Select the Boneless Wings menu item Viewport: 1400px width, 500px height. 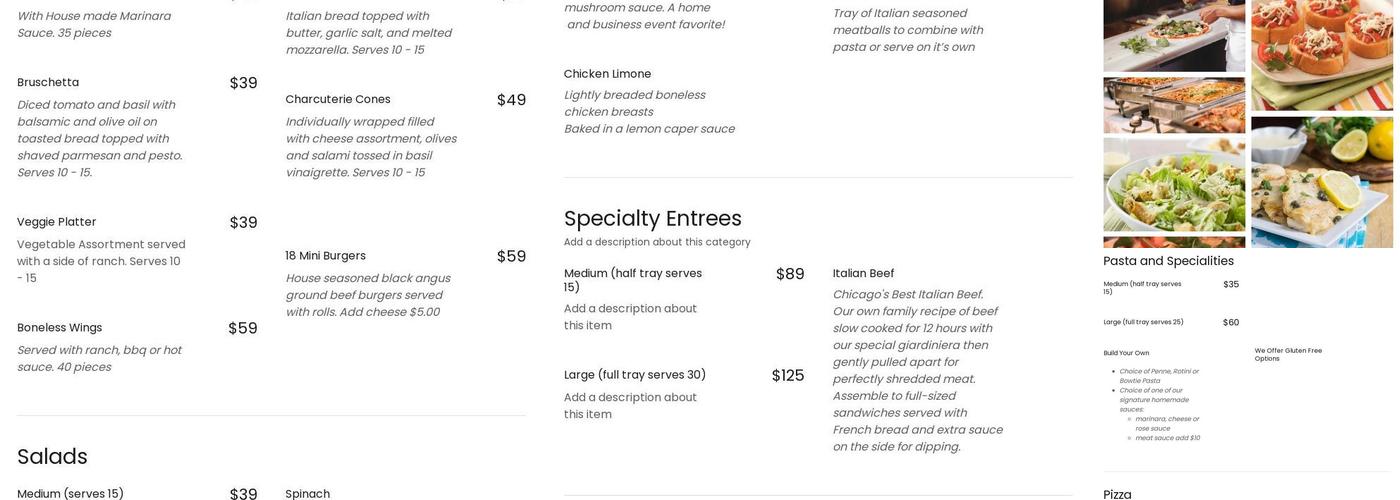[x=59, y=328]
